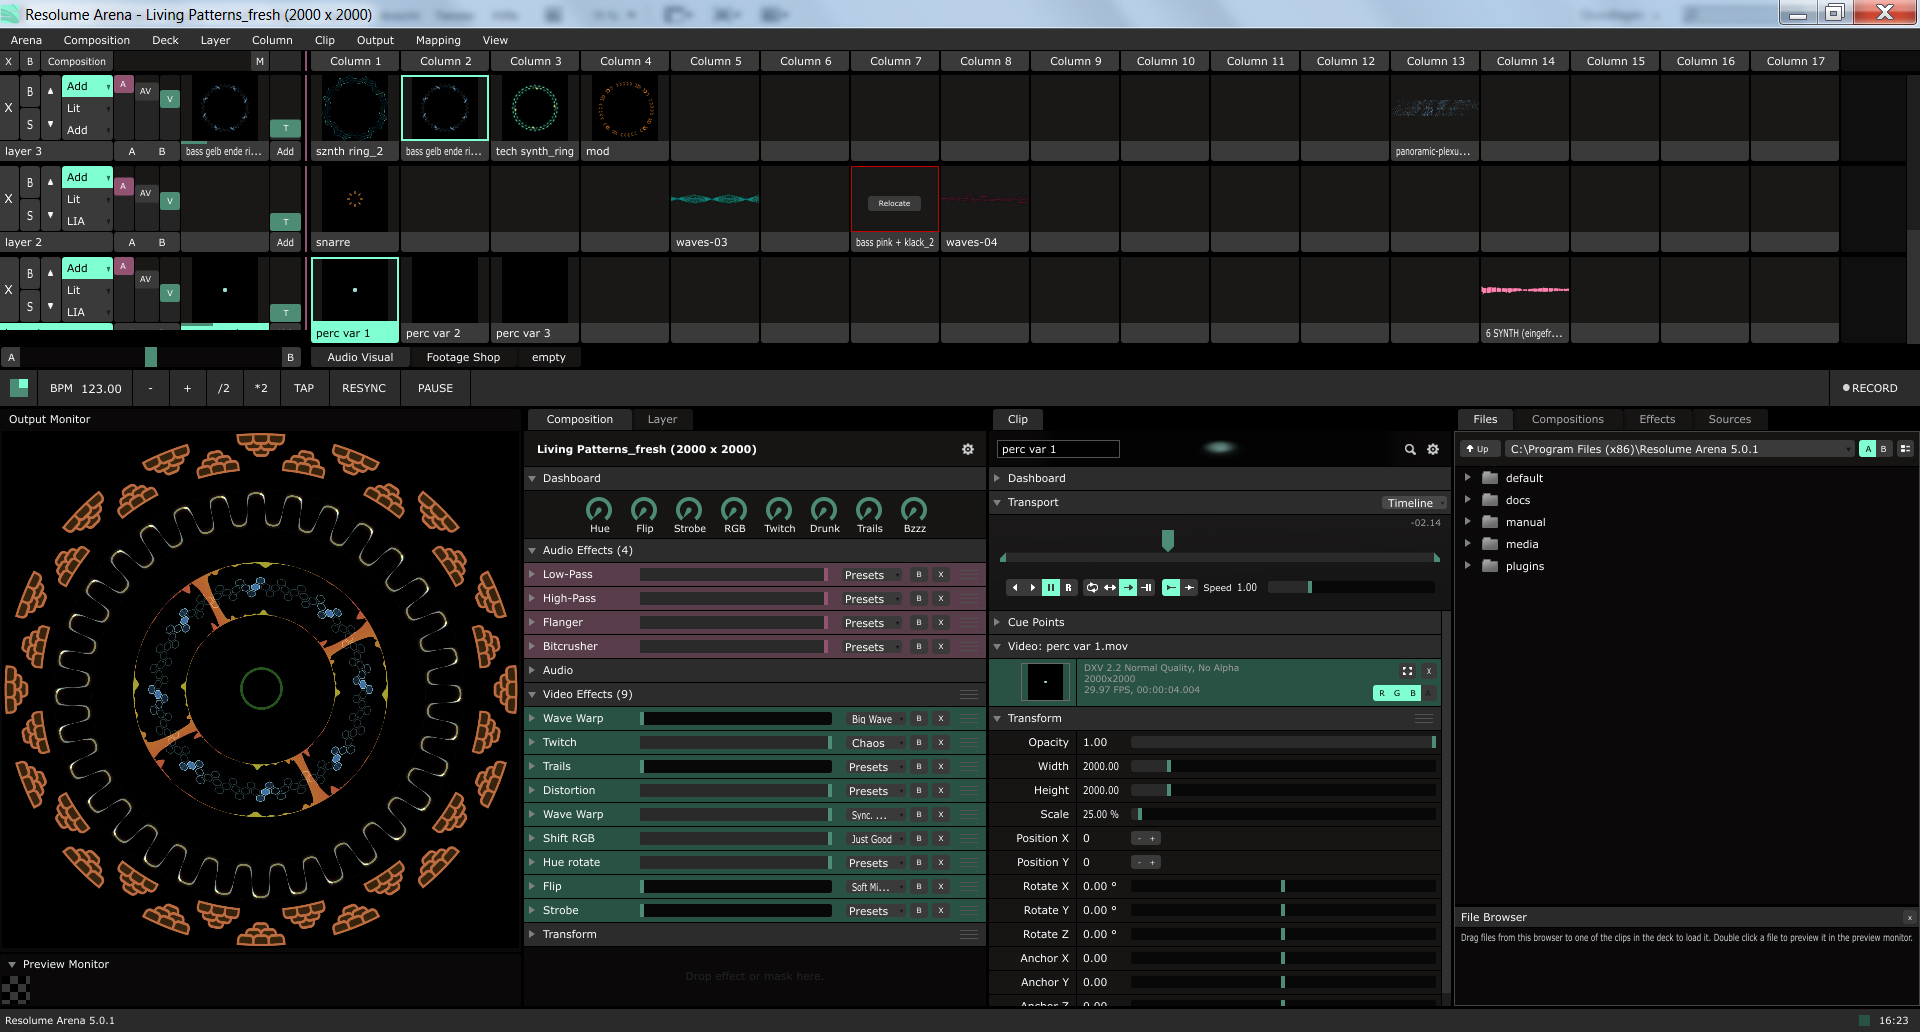Click the fullscreen icon in video info
This screenshot has width=1920, height=1032.
tap(1407, 671)
